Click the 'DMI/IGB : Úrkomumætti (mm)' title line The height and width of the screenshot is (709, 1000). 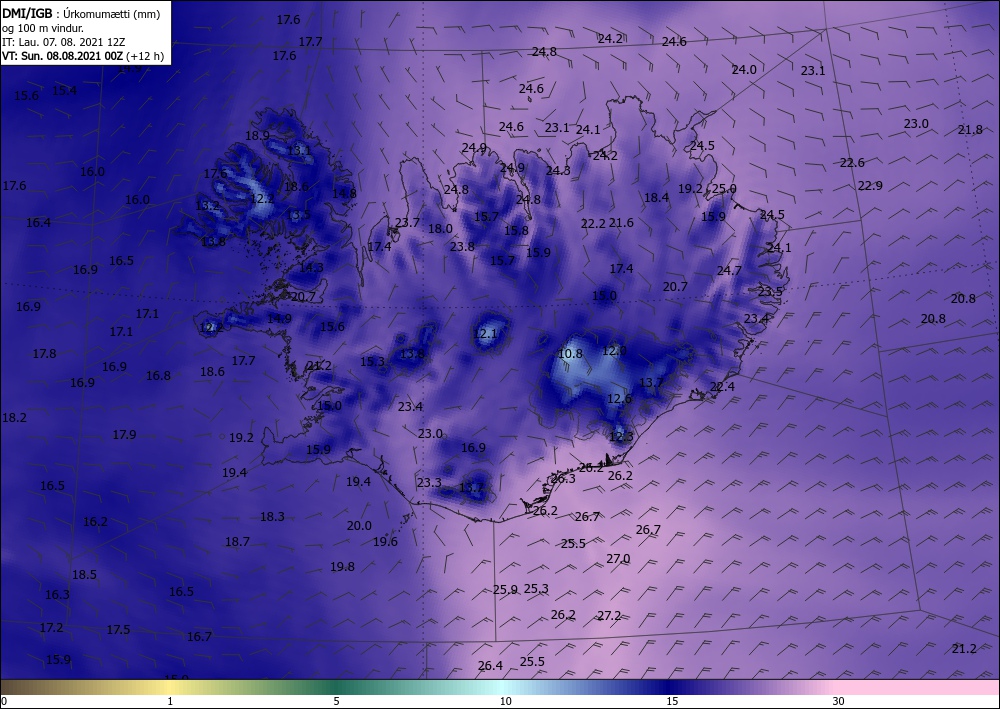(x=81, y=14)
